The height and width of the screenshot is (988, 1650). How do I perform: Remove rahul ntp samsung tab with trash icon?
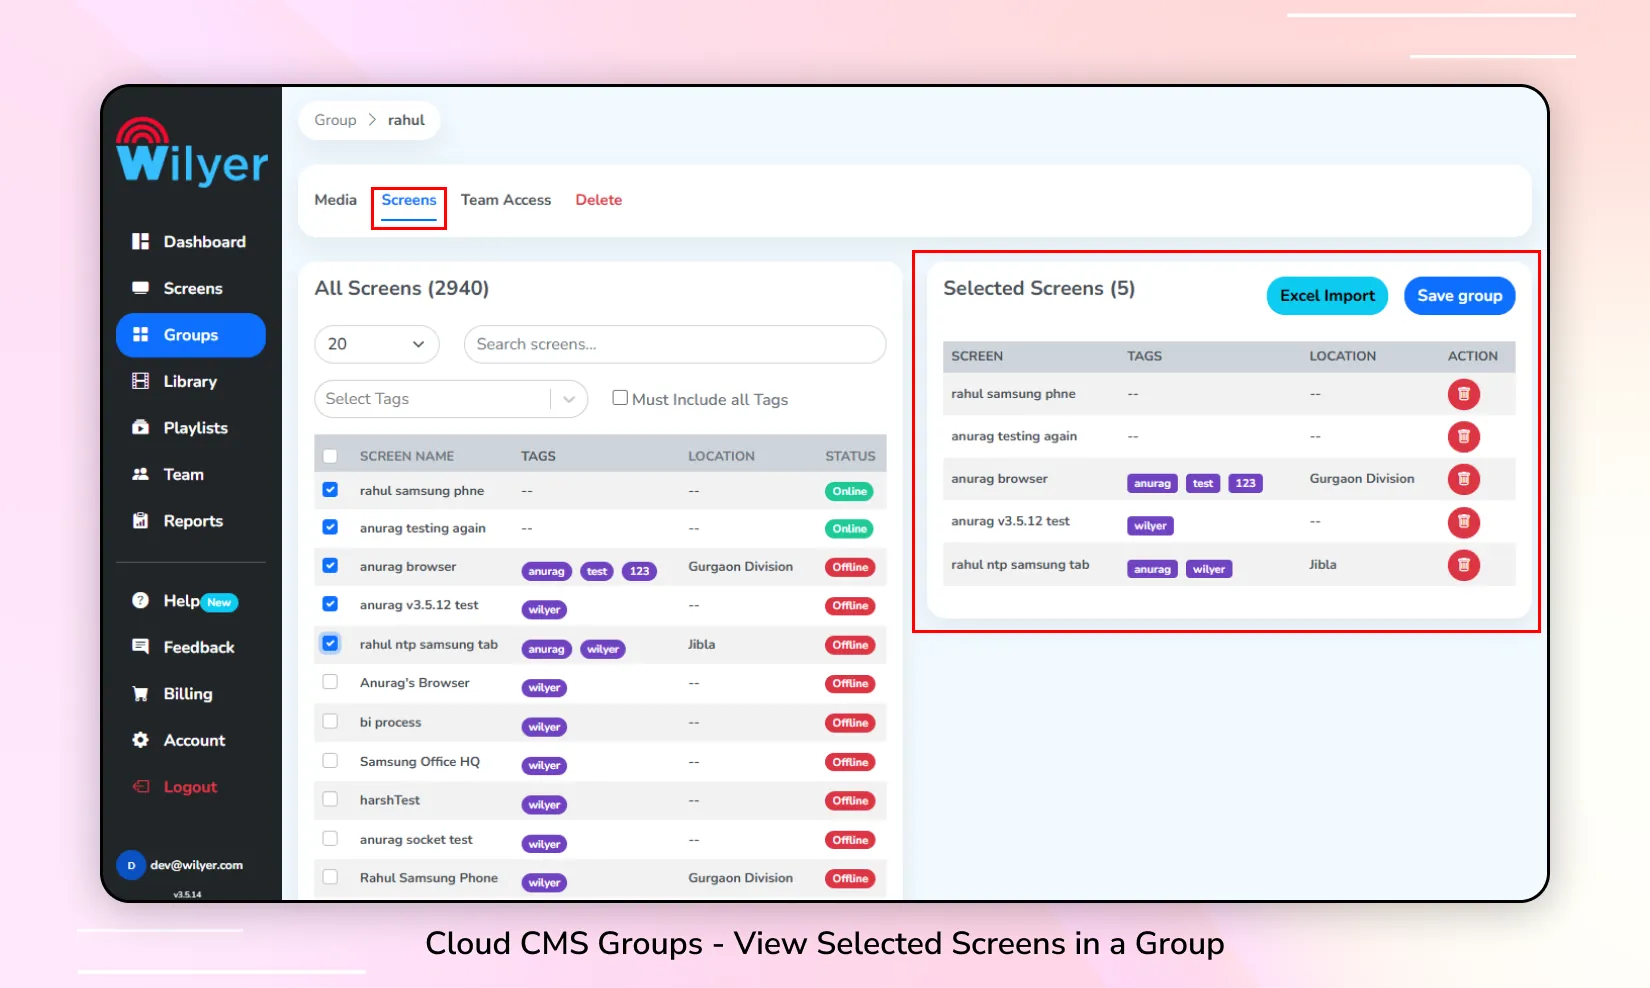click(1463, 565)
